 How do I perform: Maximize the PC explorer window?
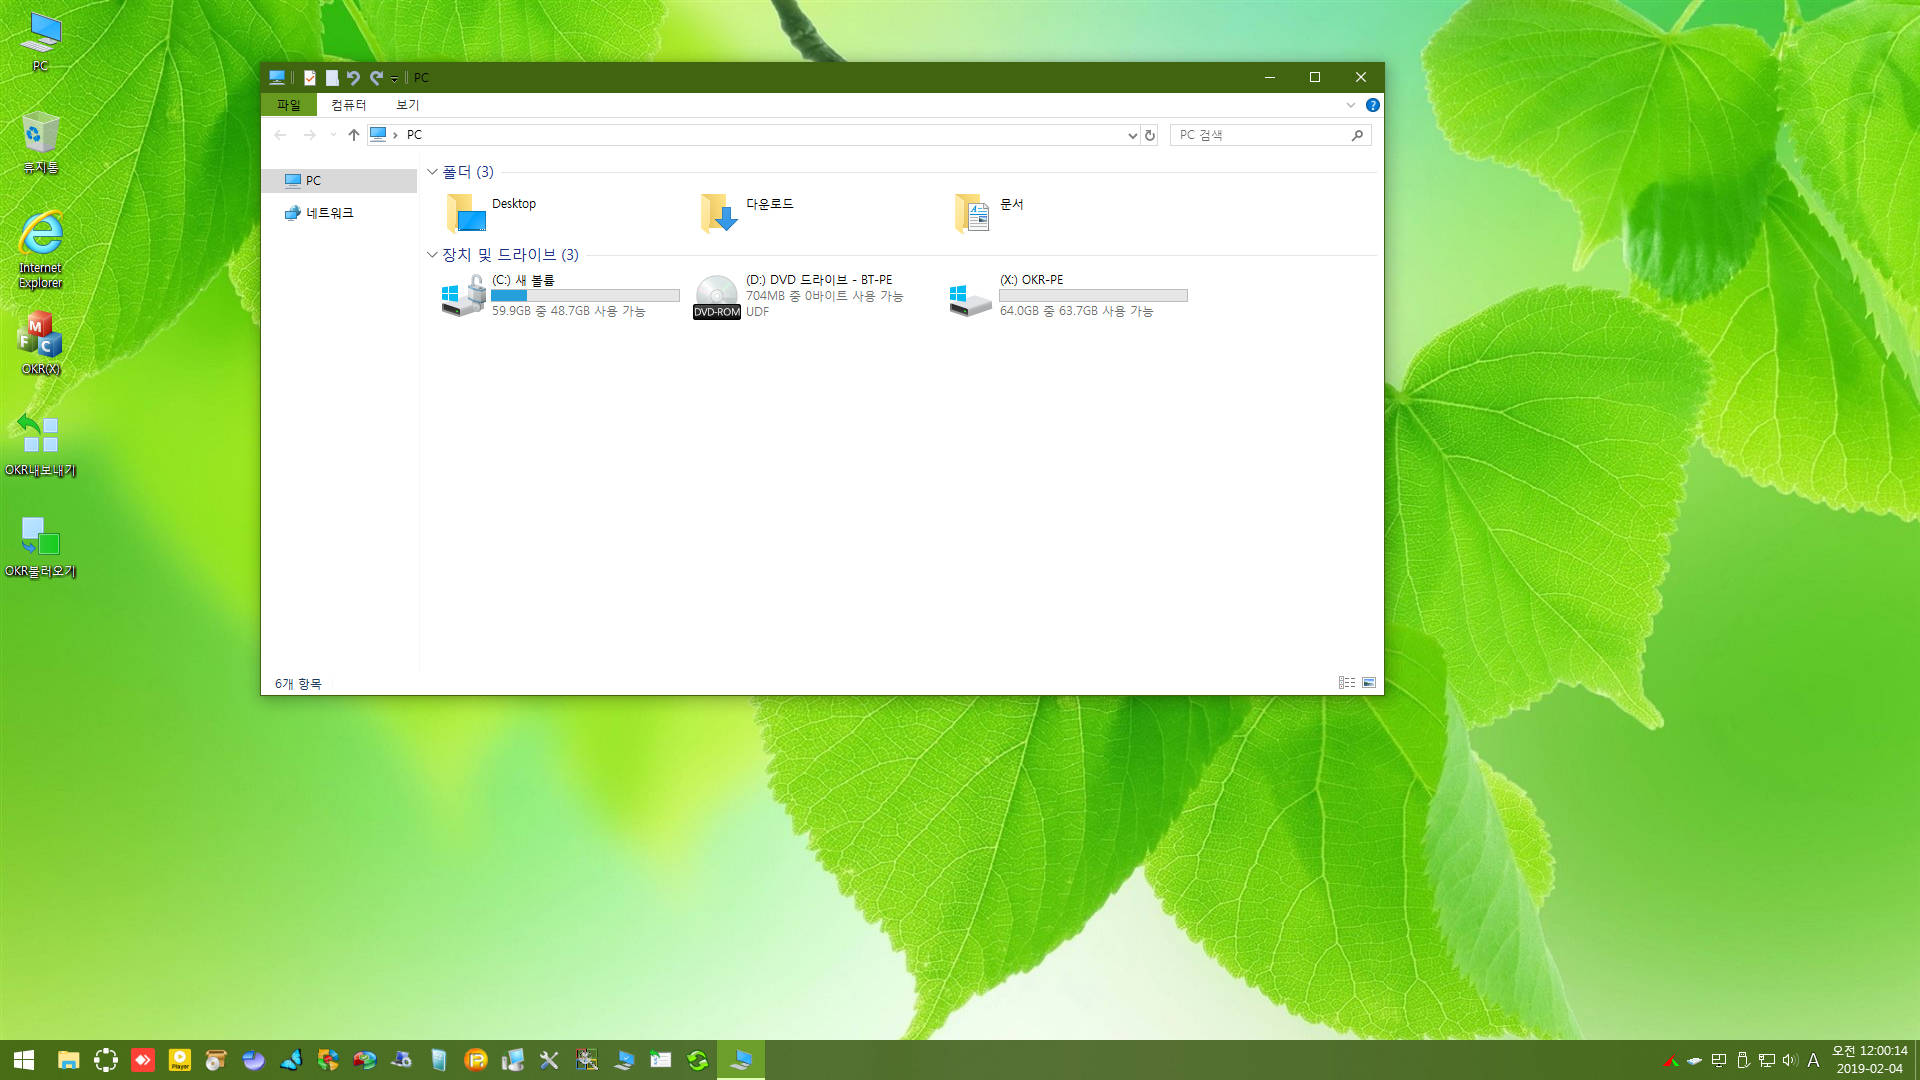(x=1315, y=77)
